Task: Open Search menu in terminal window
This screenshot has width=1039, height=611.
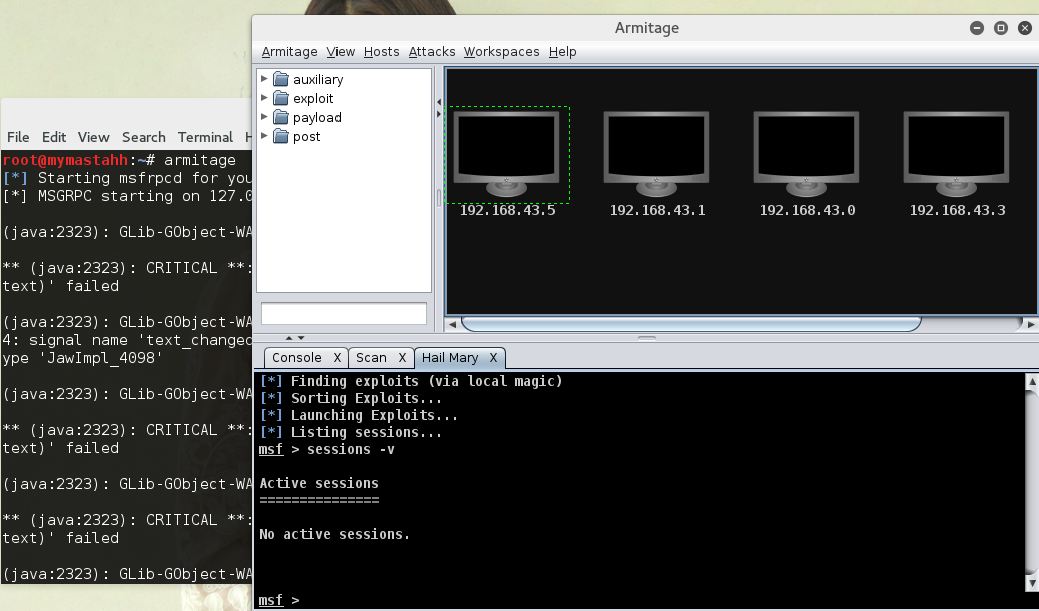Action: coord(144,137)
